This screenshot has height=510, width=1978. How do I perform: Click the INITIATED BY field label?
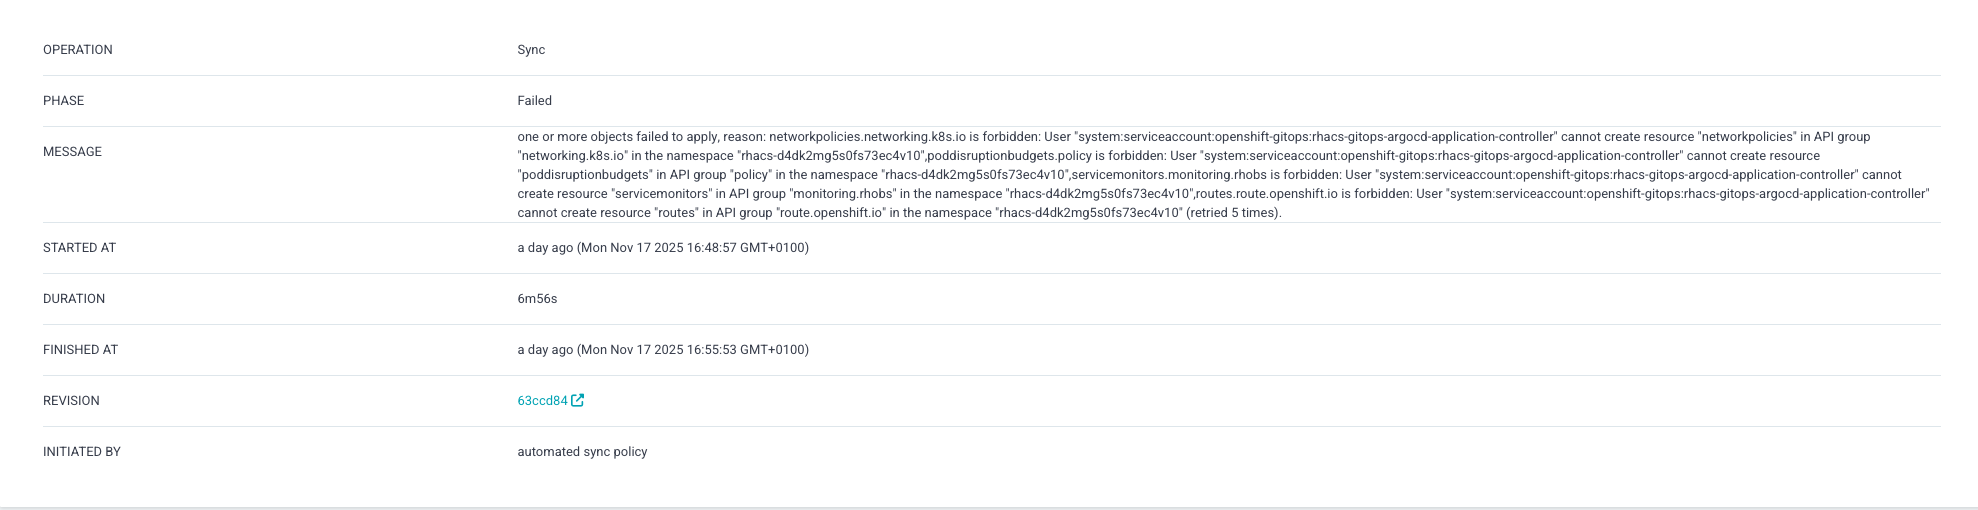tap(82, 452)
